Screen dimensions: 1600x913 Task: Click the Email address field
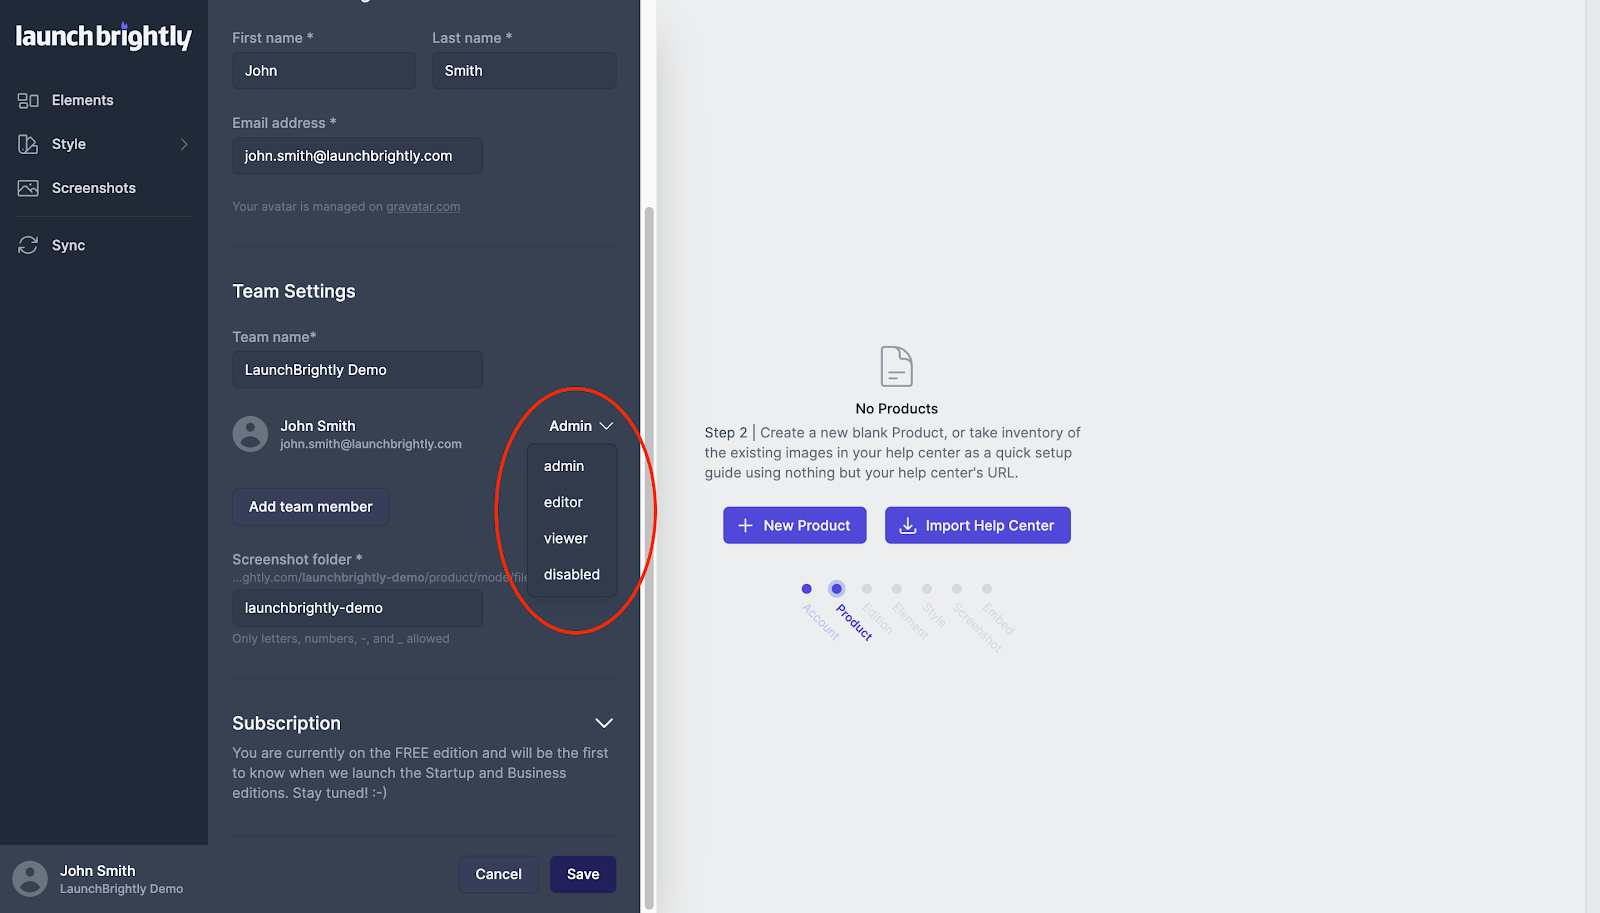click(357, 156)
